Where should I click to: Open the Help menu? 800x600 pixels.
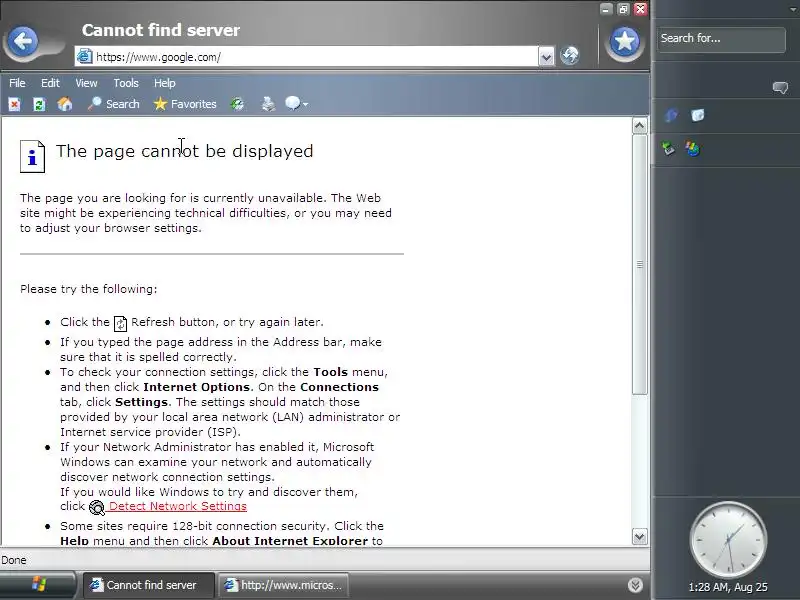tap(164, 83)
